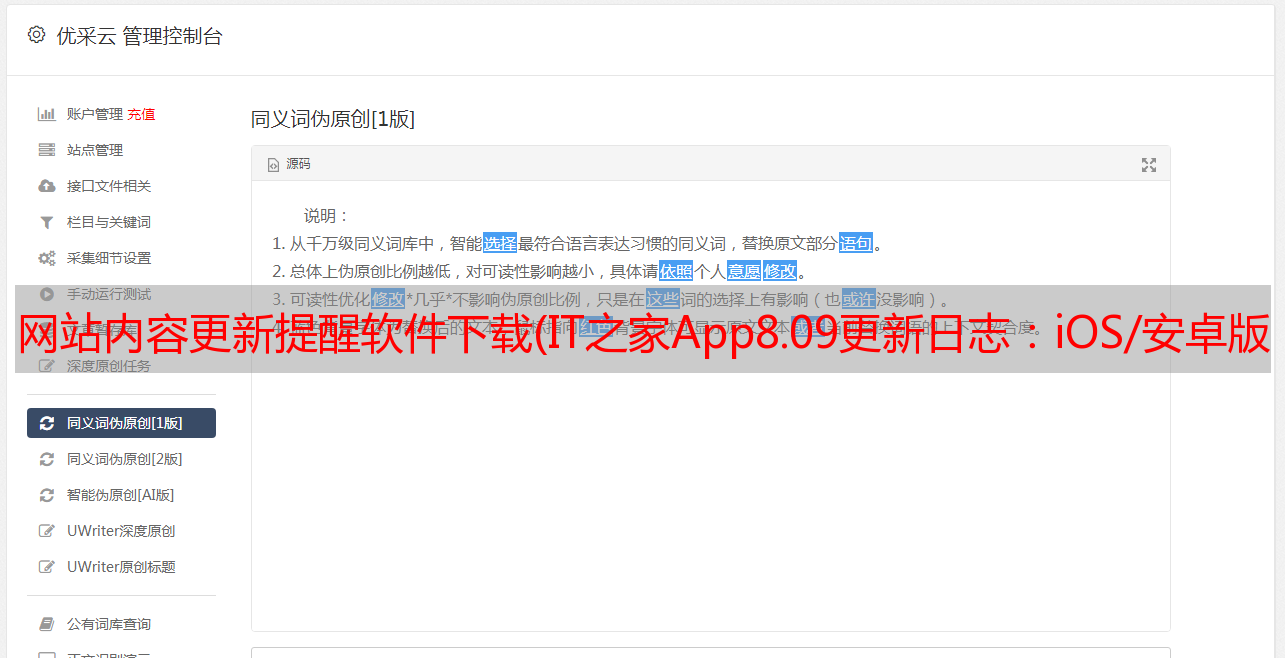Click the play icon beside 手动运行测试

(46, 294)
